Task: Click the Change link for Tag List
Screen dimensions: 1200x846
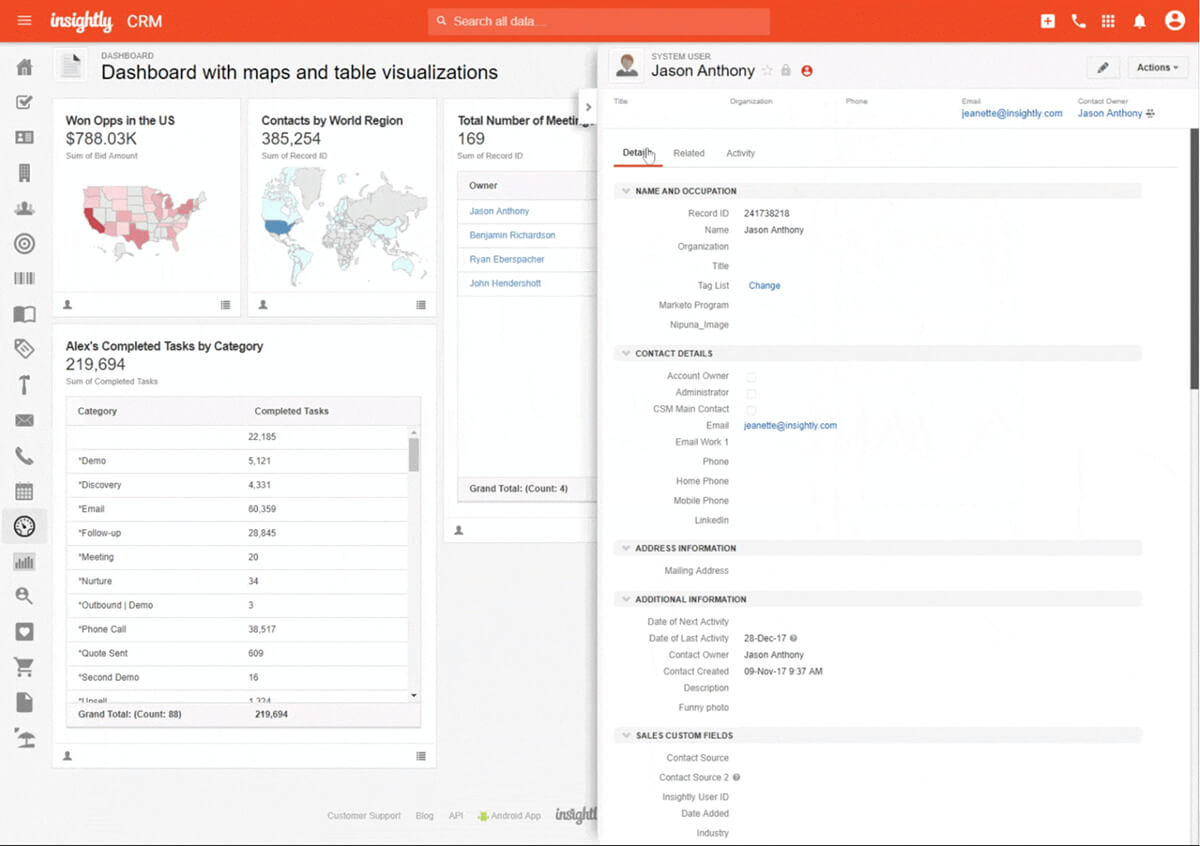Action: [x=764, y=286]
